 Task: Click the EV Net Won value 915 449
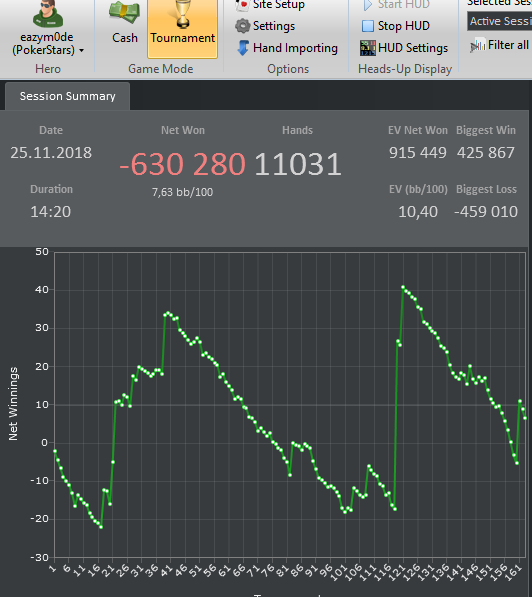click(x=418, y=153)
